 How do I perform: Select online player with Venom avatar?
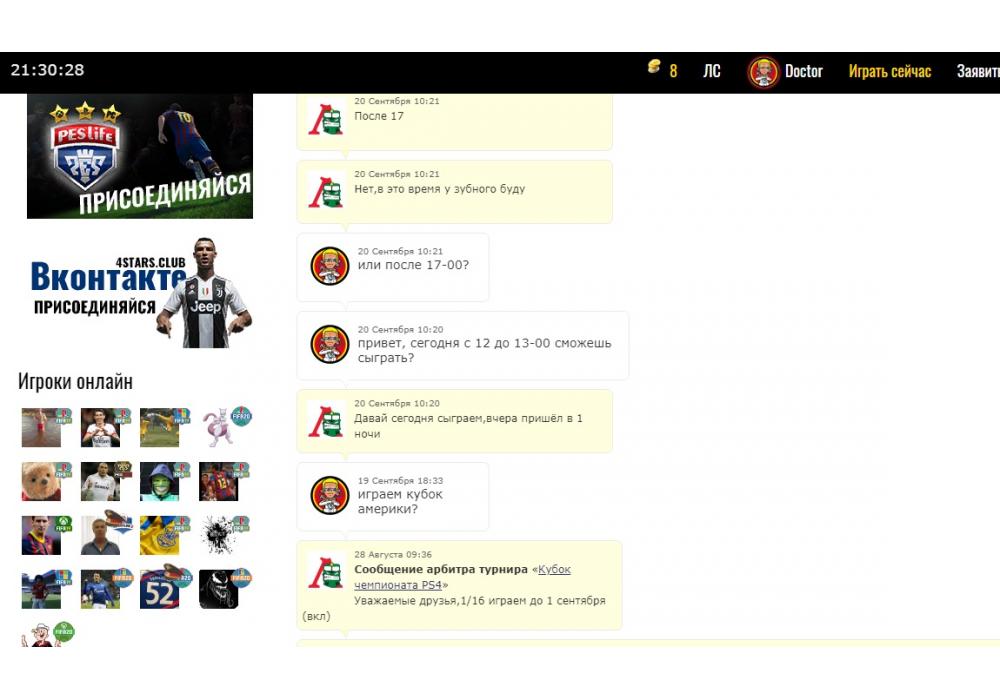click(x=219, y=589)
